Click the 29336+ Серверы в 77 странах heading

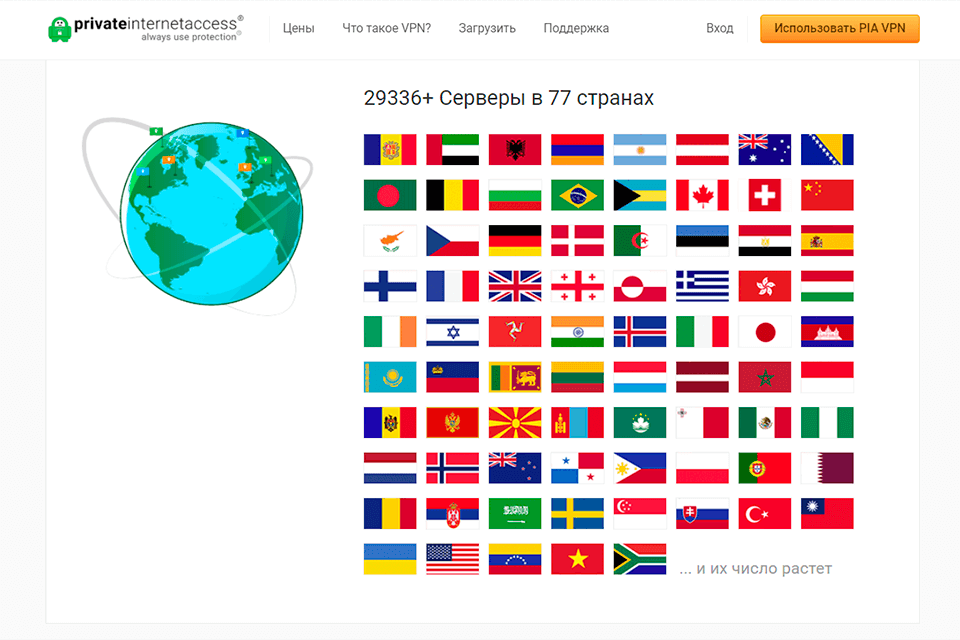(x=508, y=98)
